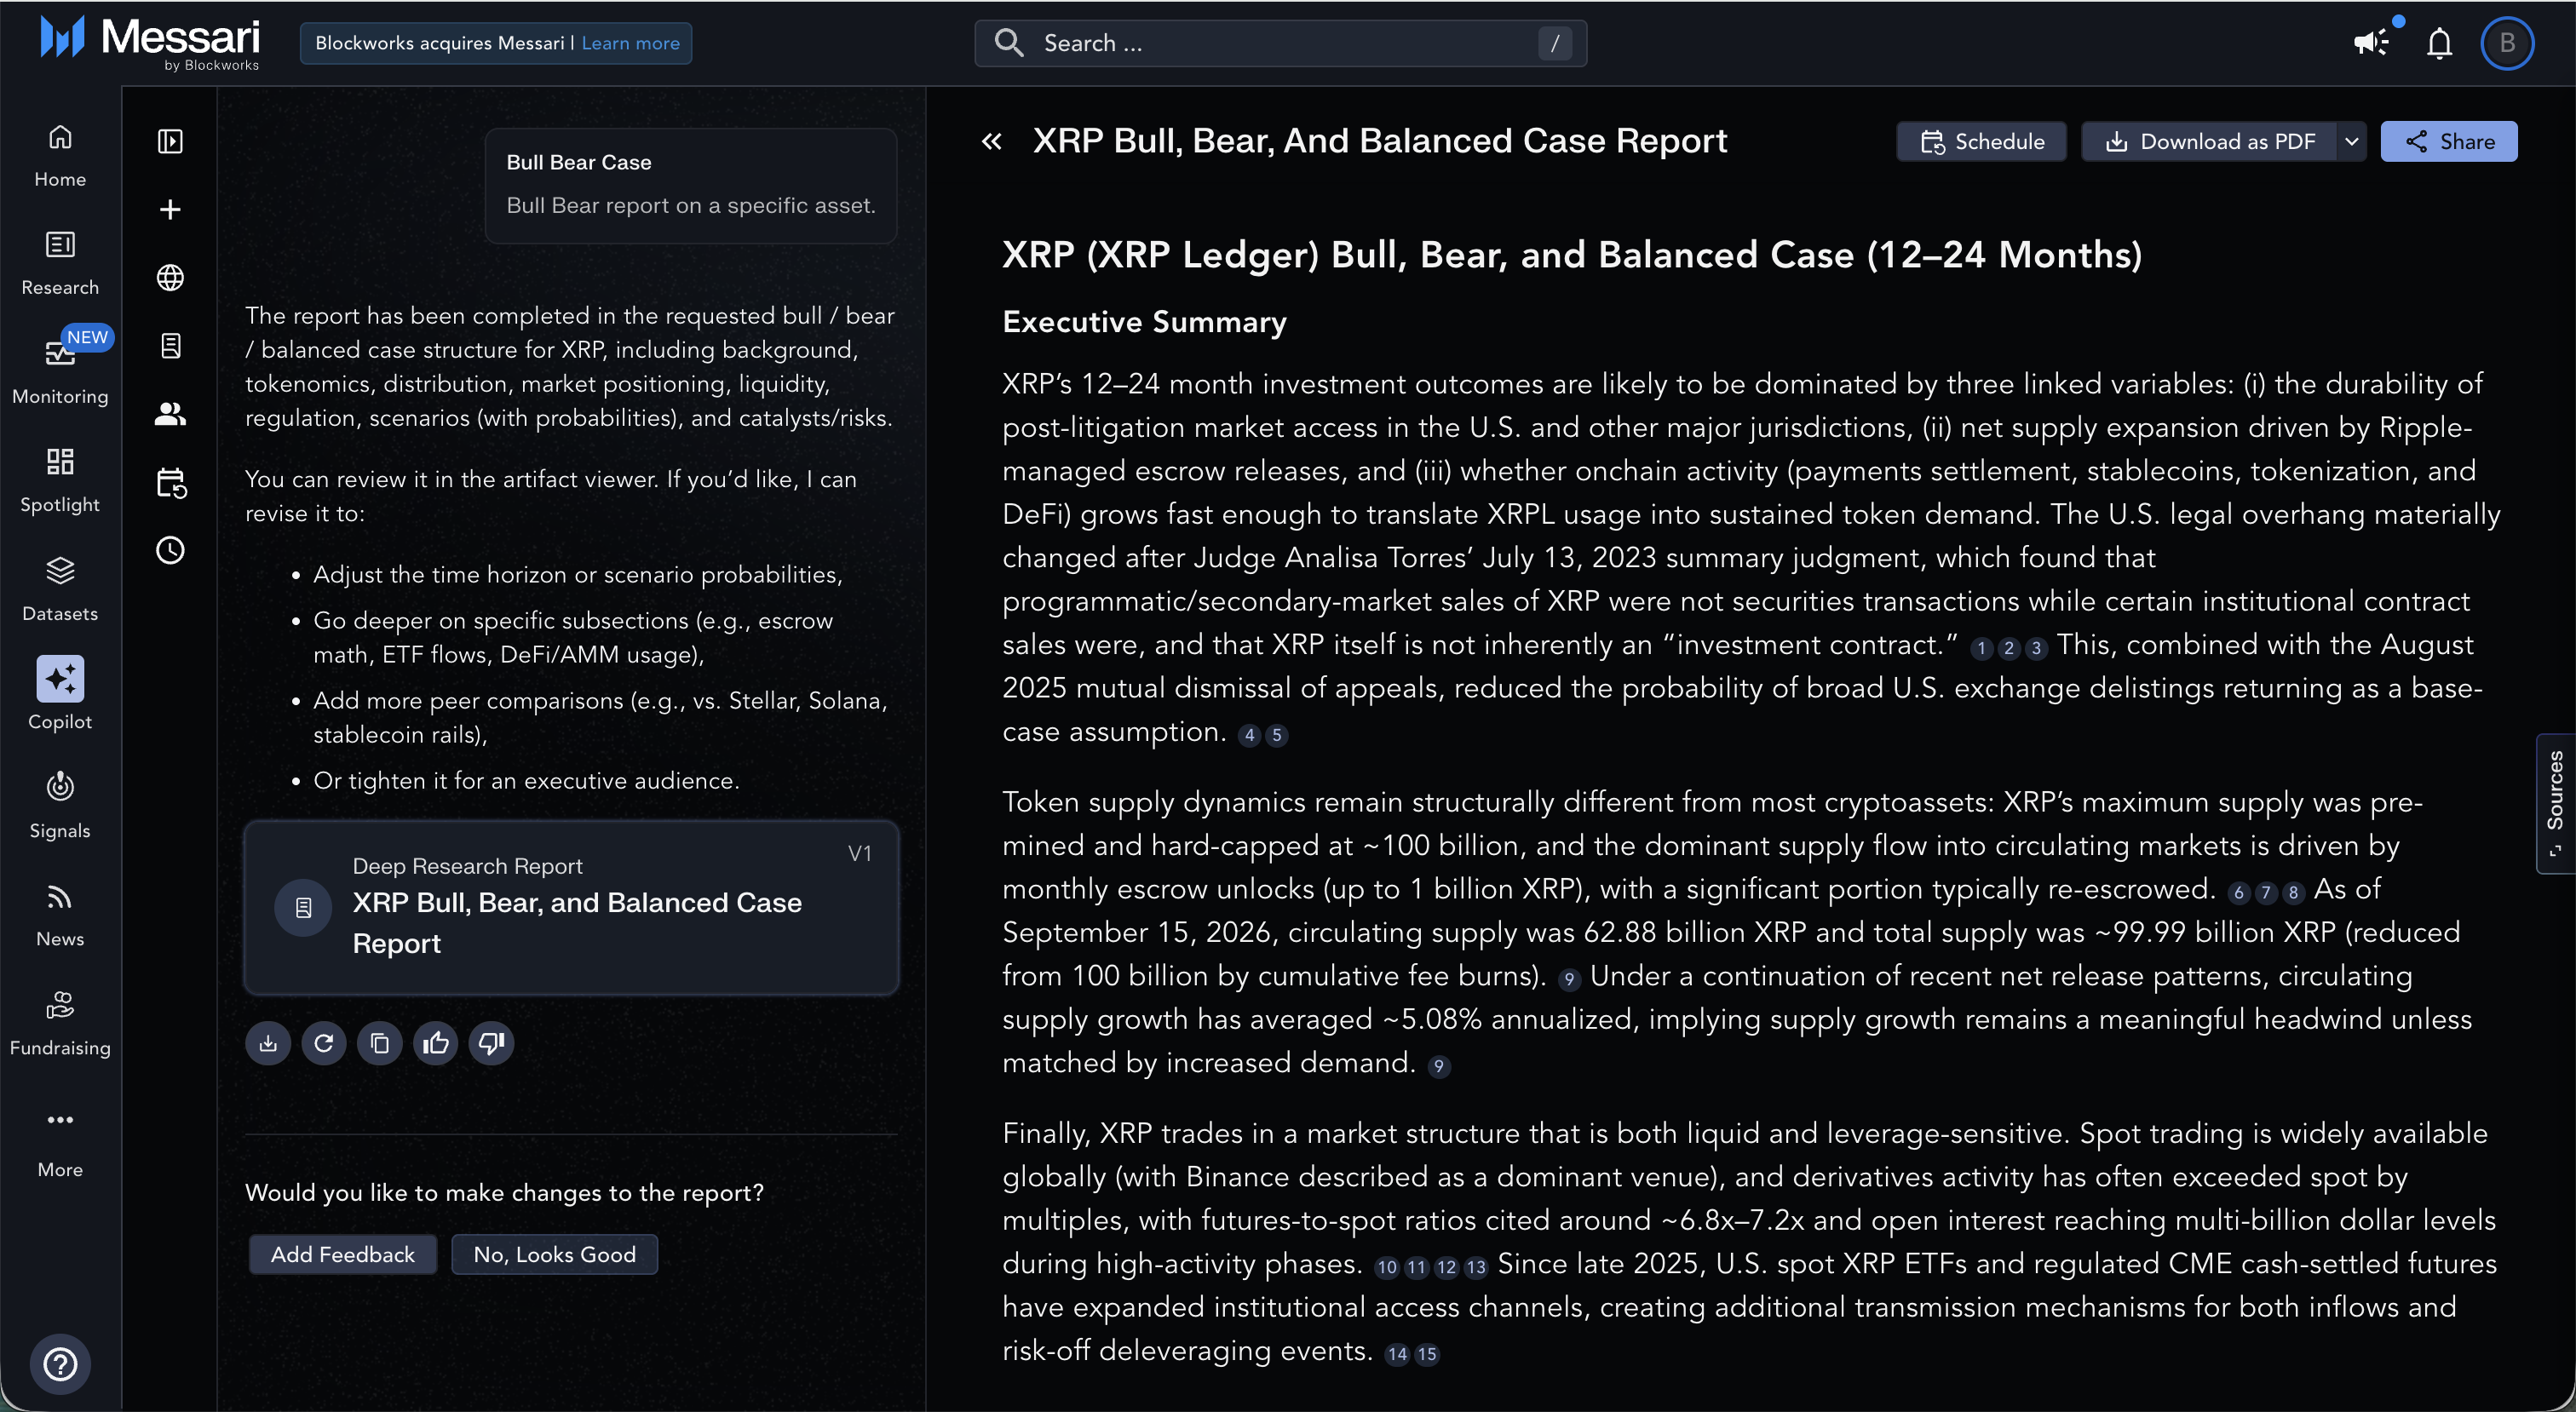Click No, Looks Good button
2576x1412 pixels.
(x=554, y=1254)
